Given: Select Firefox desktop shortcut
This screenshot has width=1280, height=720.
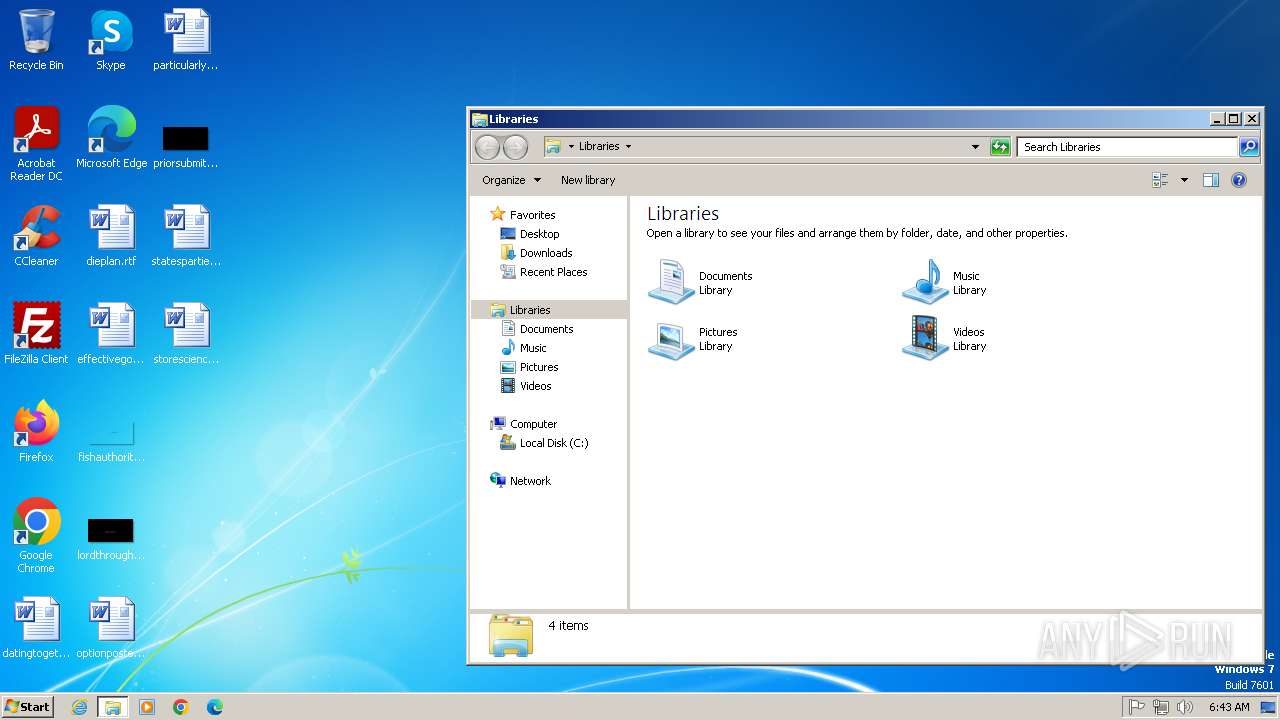Looking at the screenshot, I should 36,432.
